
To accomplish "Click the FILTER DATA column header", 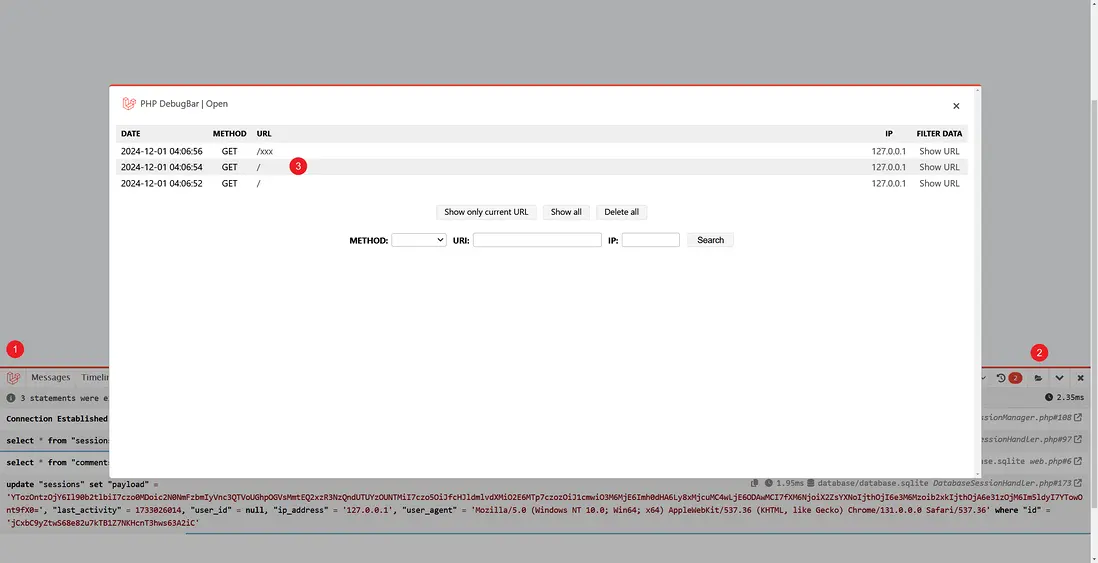I will click(939, 134).
